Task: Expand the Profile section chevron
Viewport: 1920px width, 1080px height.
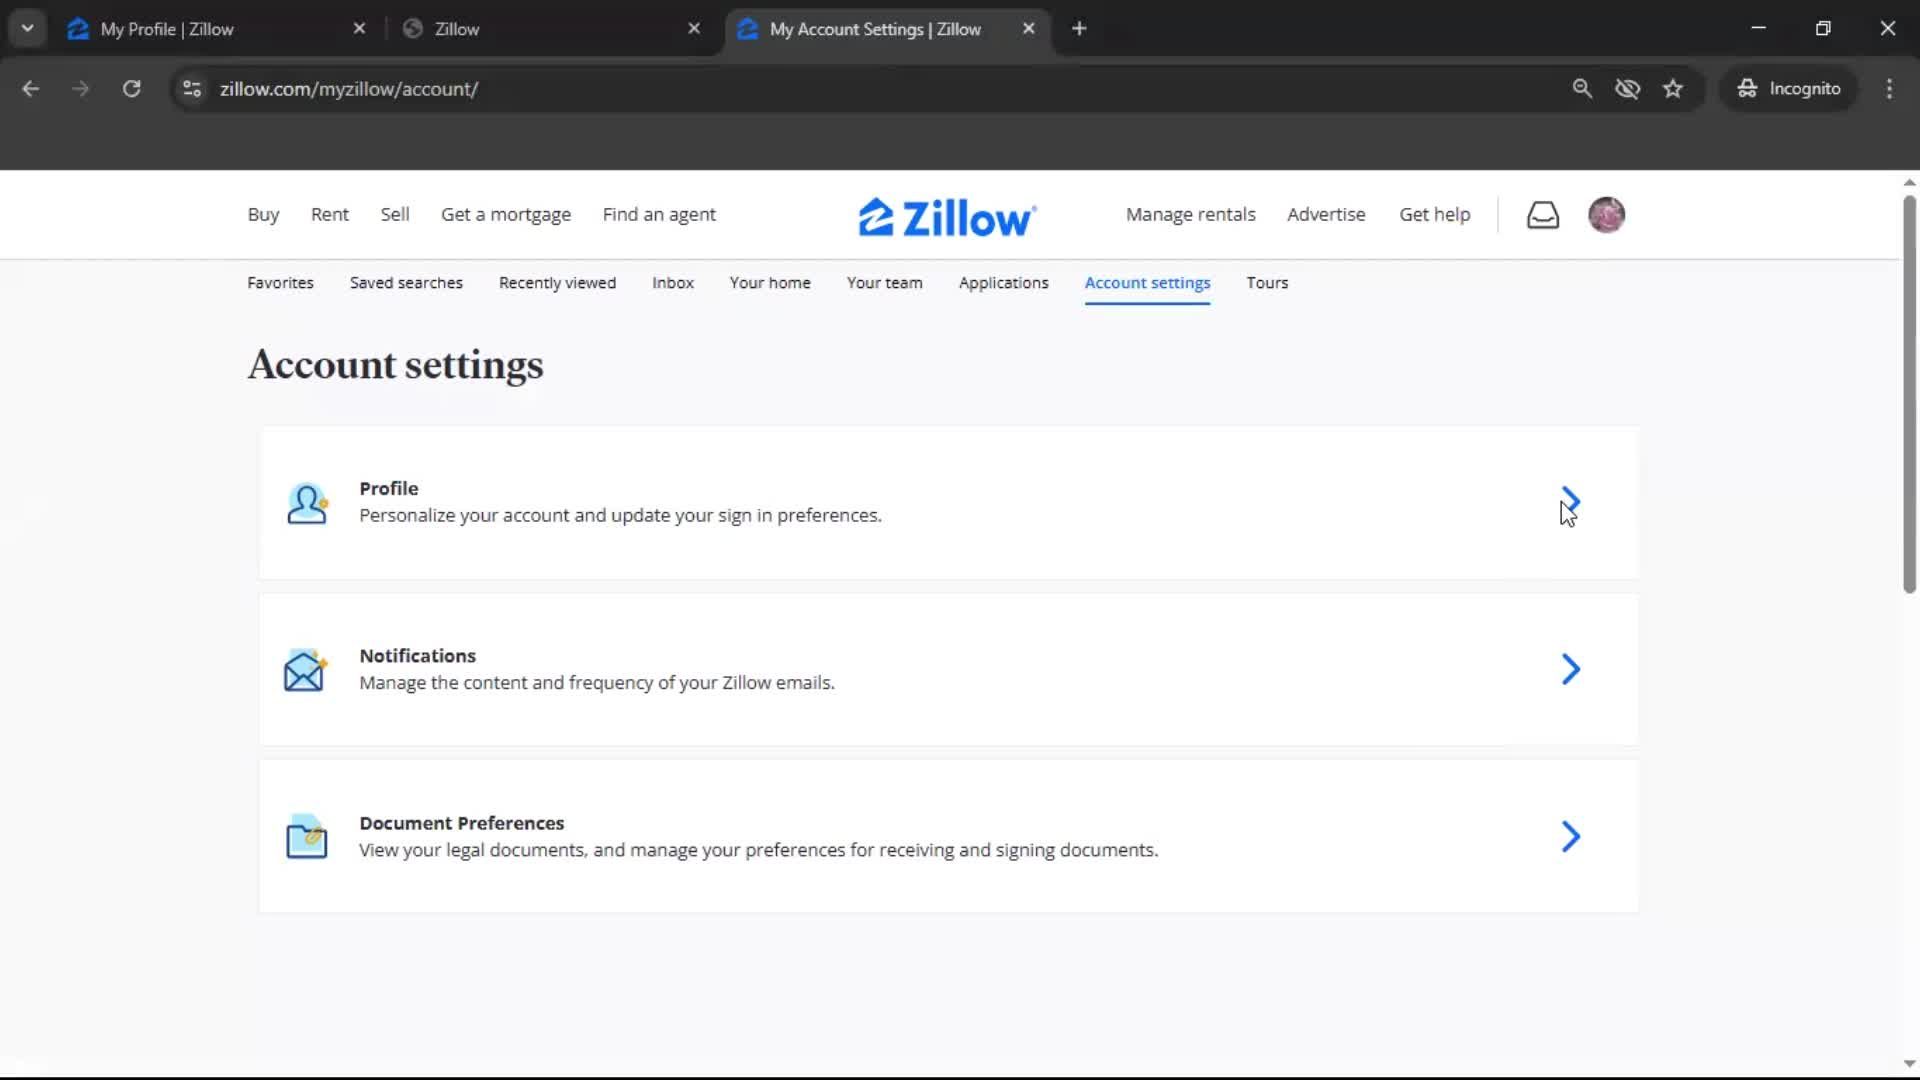Action: pos(1569,502)
